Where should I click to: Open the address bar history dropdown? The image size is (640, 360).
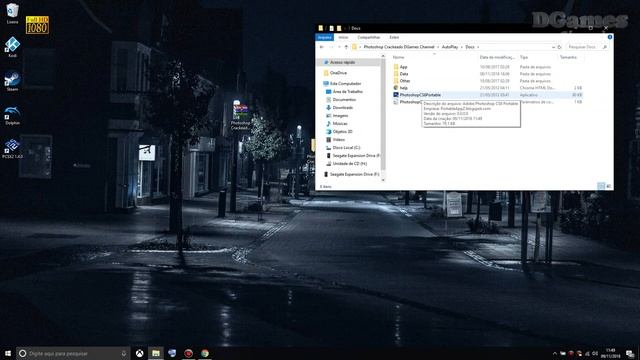click(553, 47)
